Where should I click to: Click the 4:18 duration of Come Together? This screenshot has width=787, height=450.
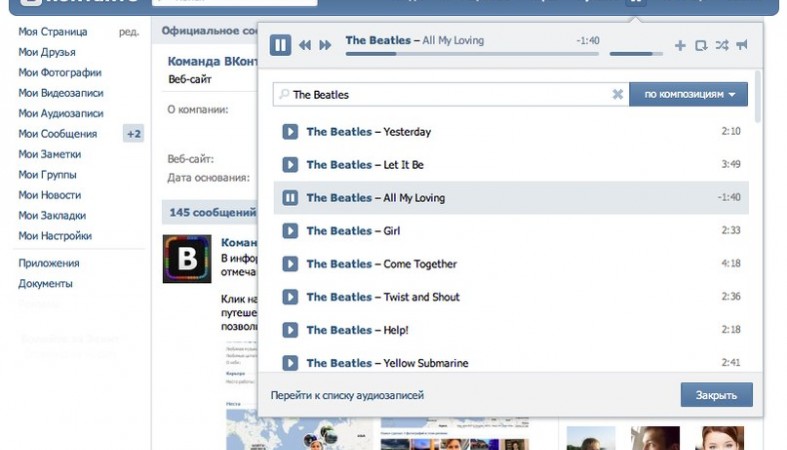[x=731, y=263]
